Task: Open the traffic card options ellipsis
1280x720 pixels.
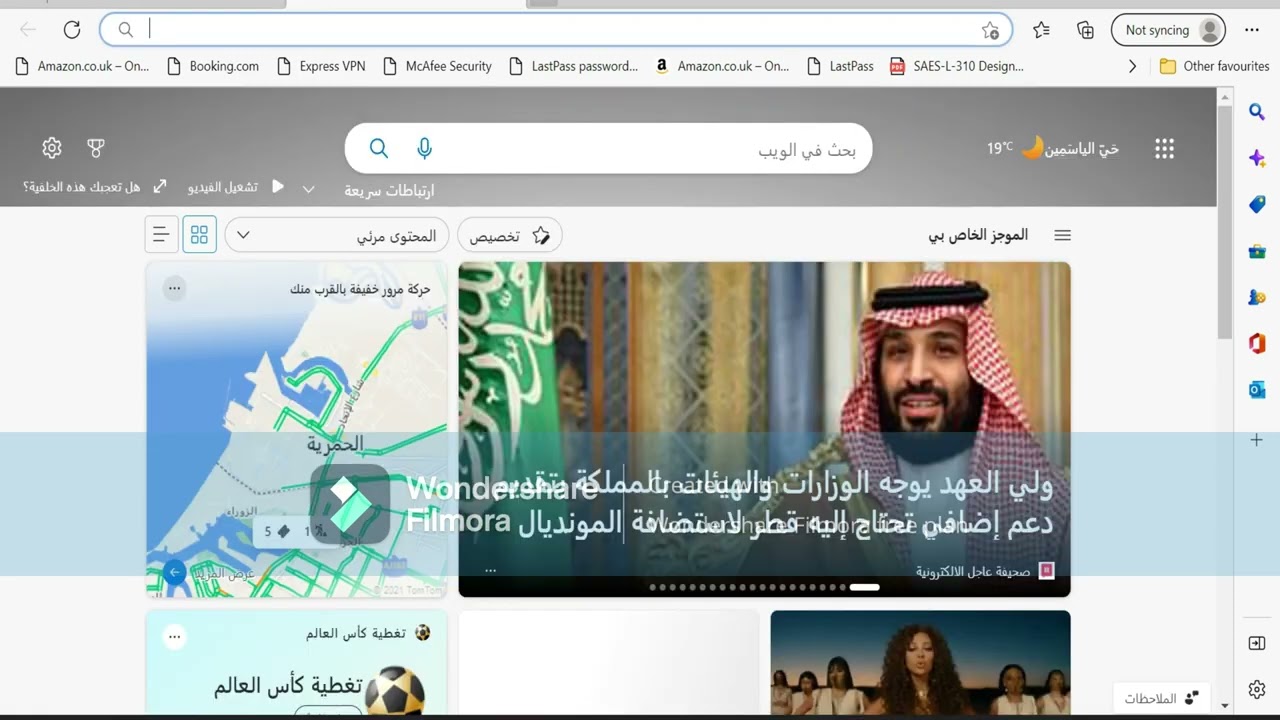Action: click(x=175, y=289)
